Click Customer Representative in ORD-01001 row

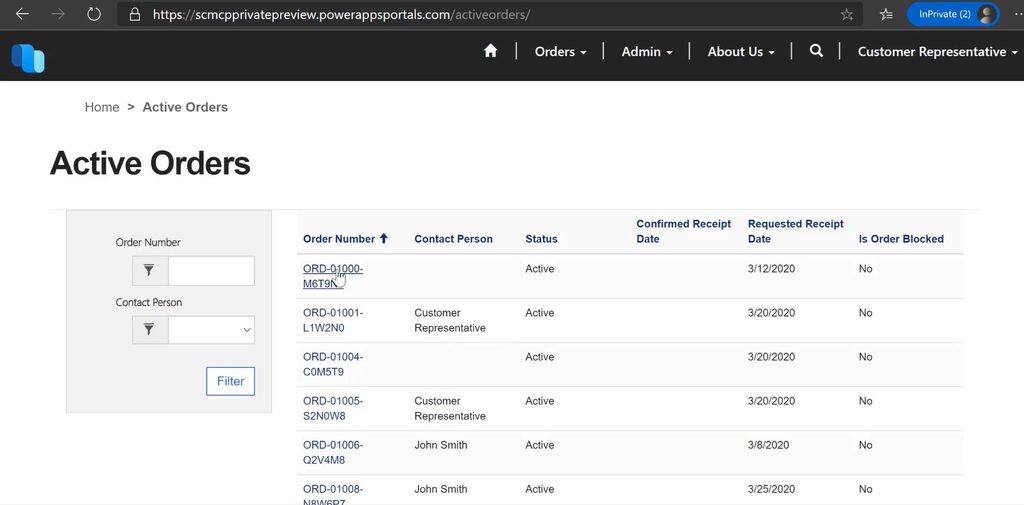450,320
